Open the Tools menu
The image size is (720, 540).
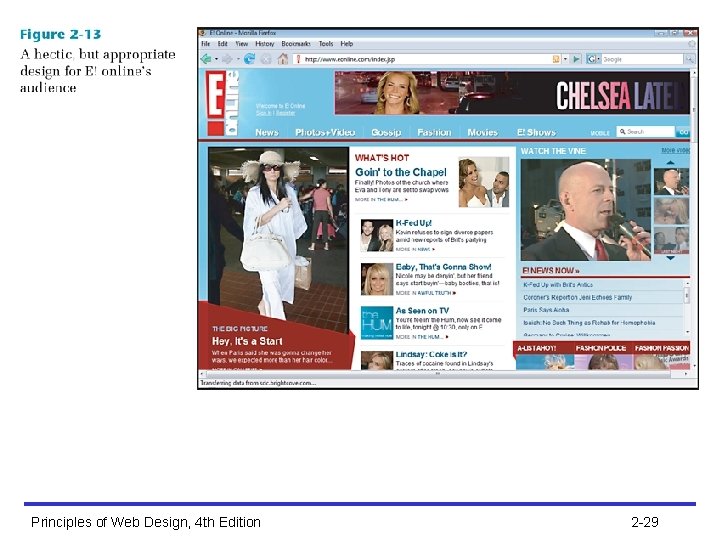[326, 44]
